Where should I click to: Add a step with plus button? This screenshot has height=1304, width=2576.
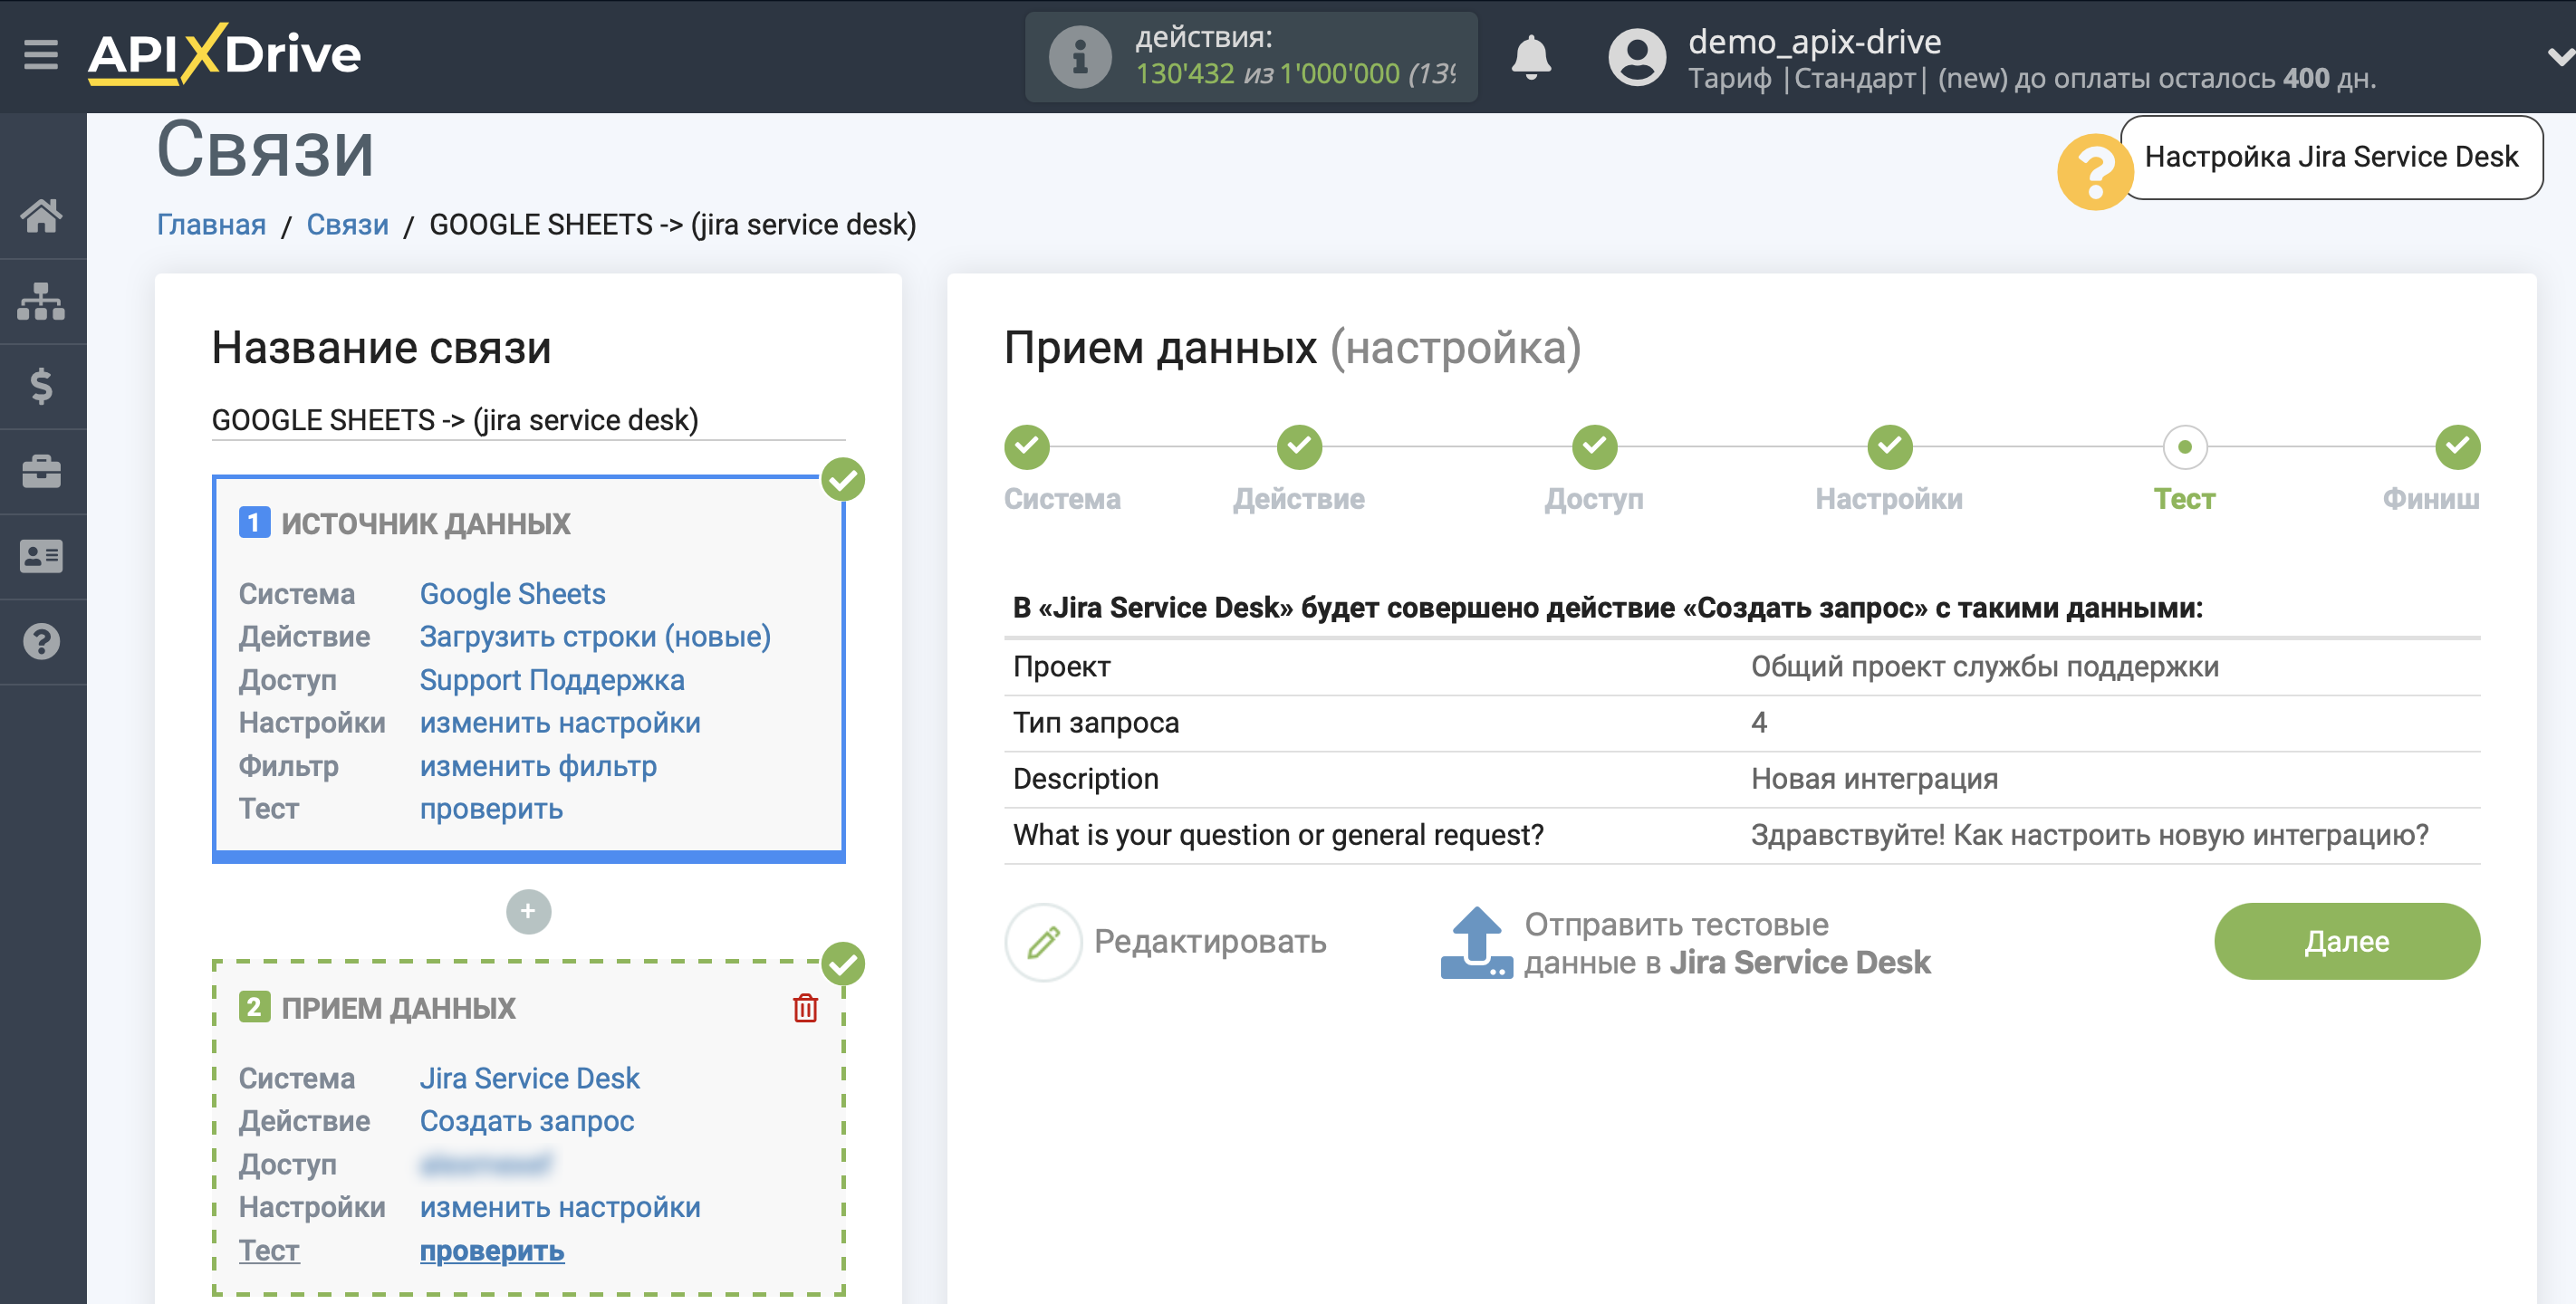(x=528, y=911)
